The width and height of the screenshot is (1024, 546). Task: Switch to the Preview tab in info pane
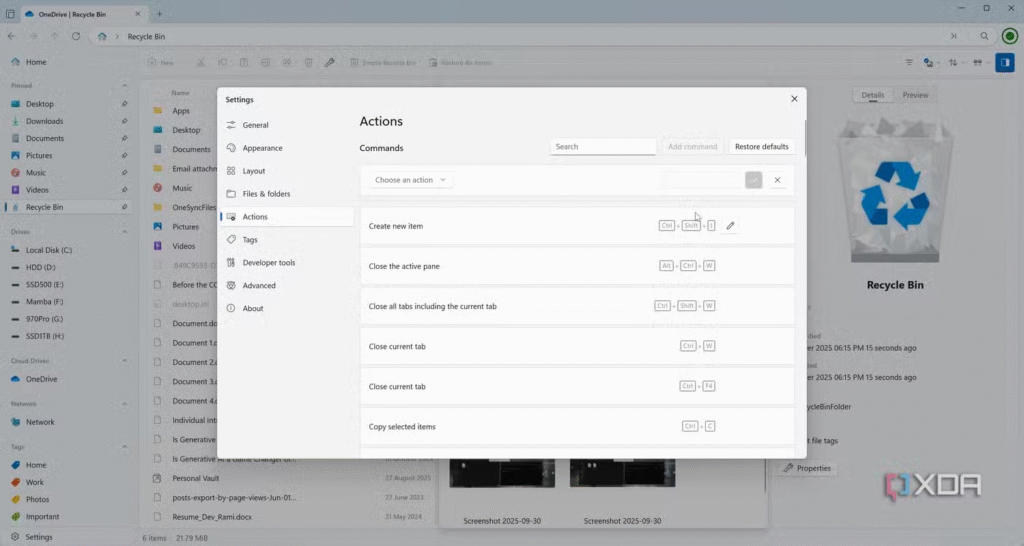(x=915, y=95)
